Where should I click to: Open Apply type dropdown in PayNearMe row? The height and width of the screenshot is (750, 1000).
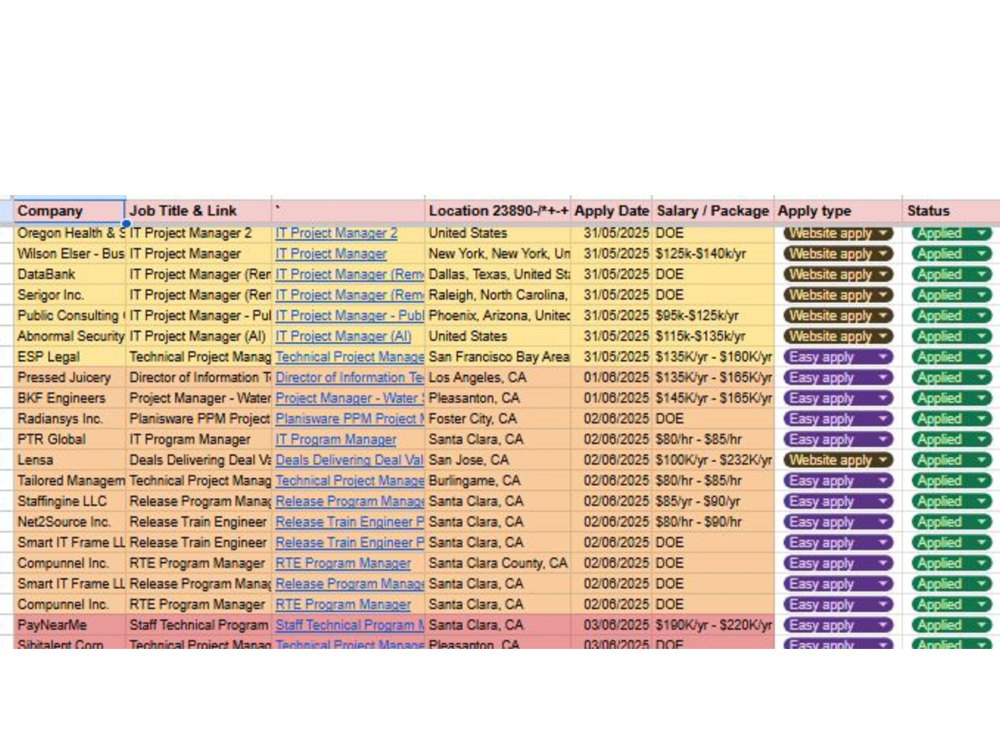[837, 625]
